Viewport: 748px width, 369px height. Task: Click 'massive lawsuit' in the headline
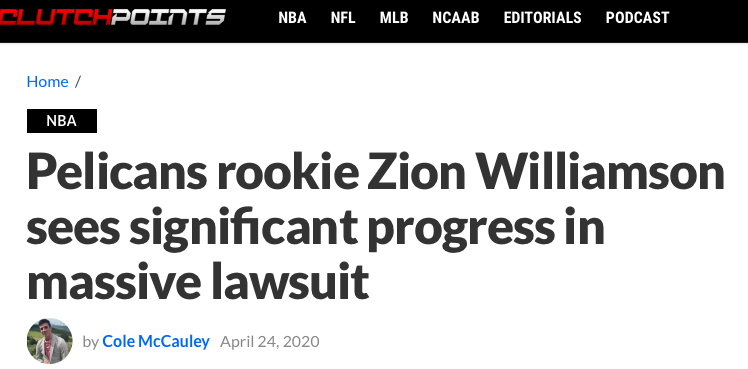click(198, 280)
